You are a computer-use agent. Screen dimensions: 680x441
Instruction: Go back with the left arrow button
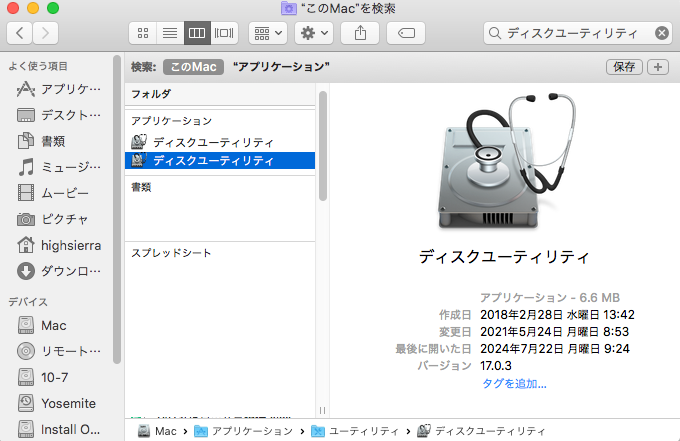point(20,33)
